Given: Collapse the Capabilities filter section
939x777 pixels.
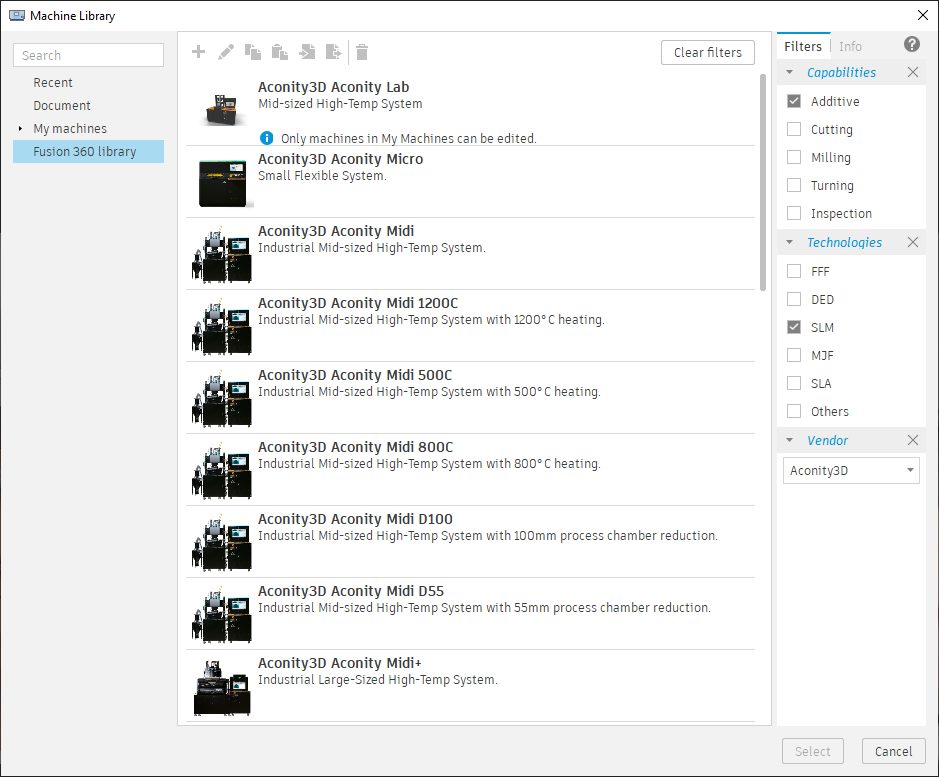Looking at the screenshot, I should click(x=789, y=72).
